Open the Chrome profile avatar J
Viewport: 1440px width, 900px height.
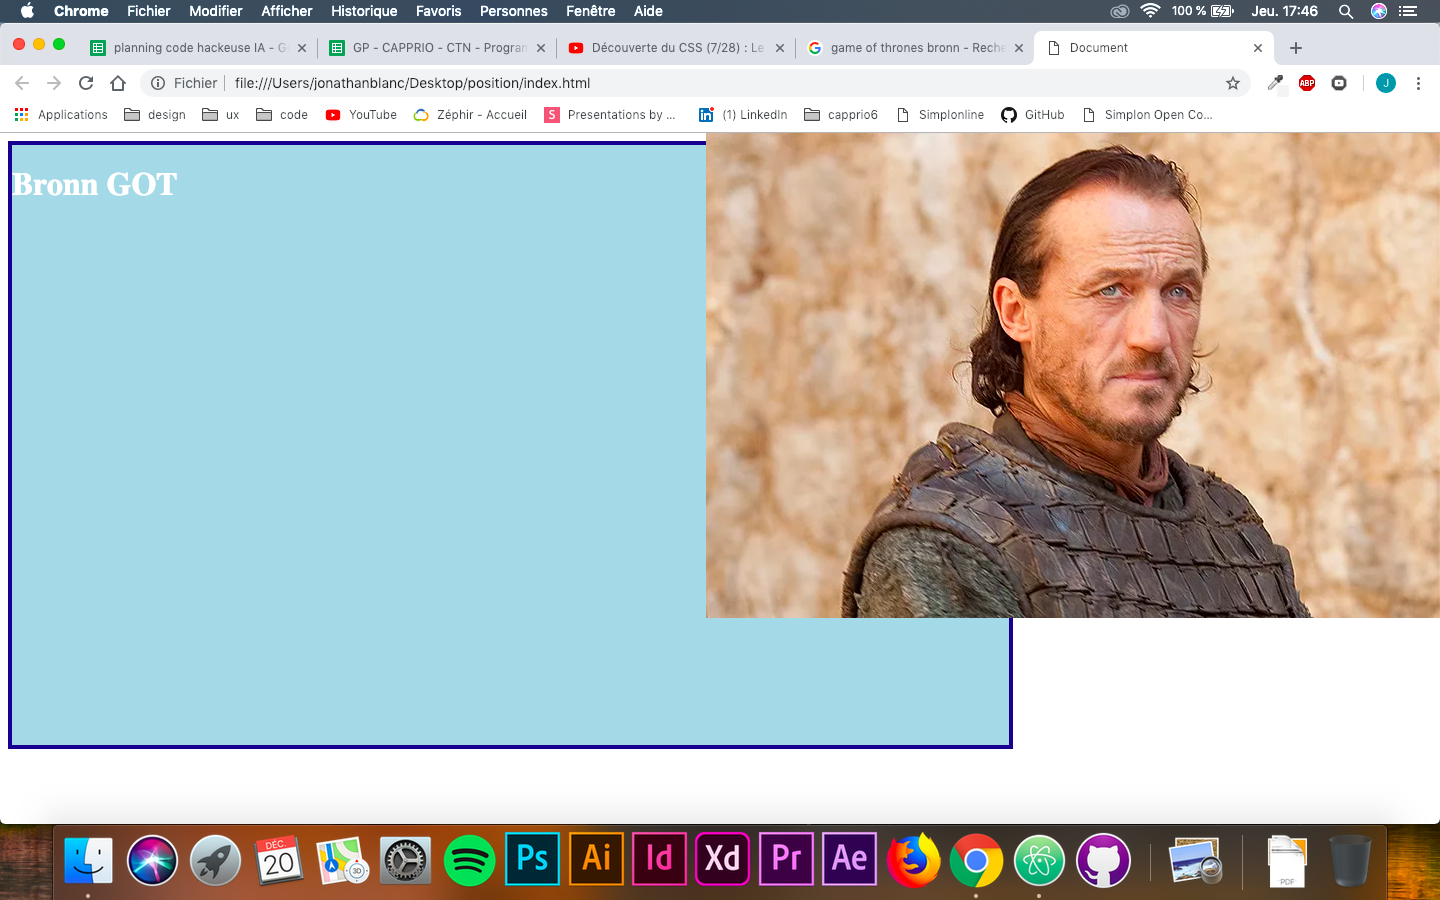point(1385,83)
